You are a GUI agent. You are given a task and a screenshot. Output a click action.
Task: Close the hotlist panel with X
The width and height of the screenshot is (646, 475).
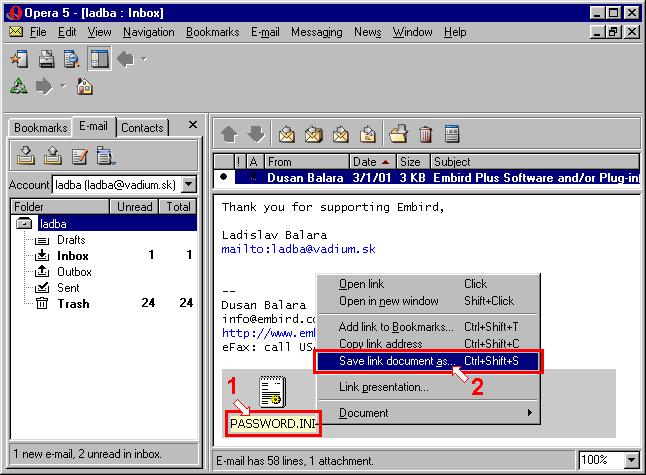[x=192, y=124]
